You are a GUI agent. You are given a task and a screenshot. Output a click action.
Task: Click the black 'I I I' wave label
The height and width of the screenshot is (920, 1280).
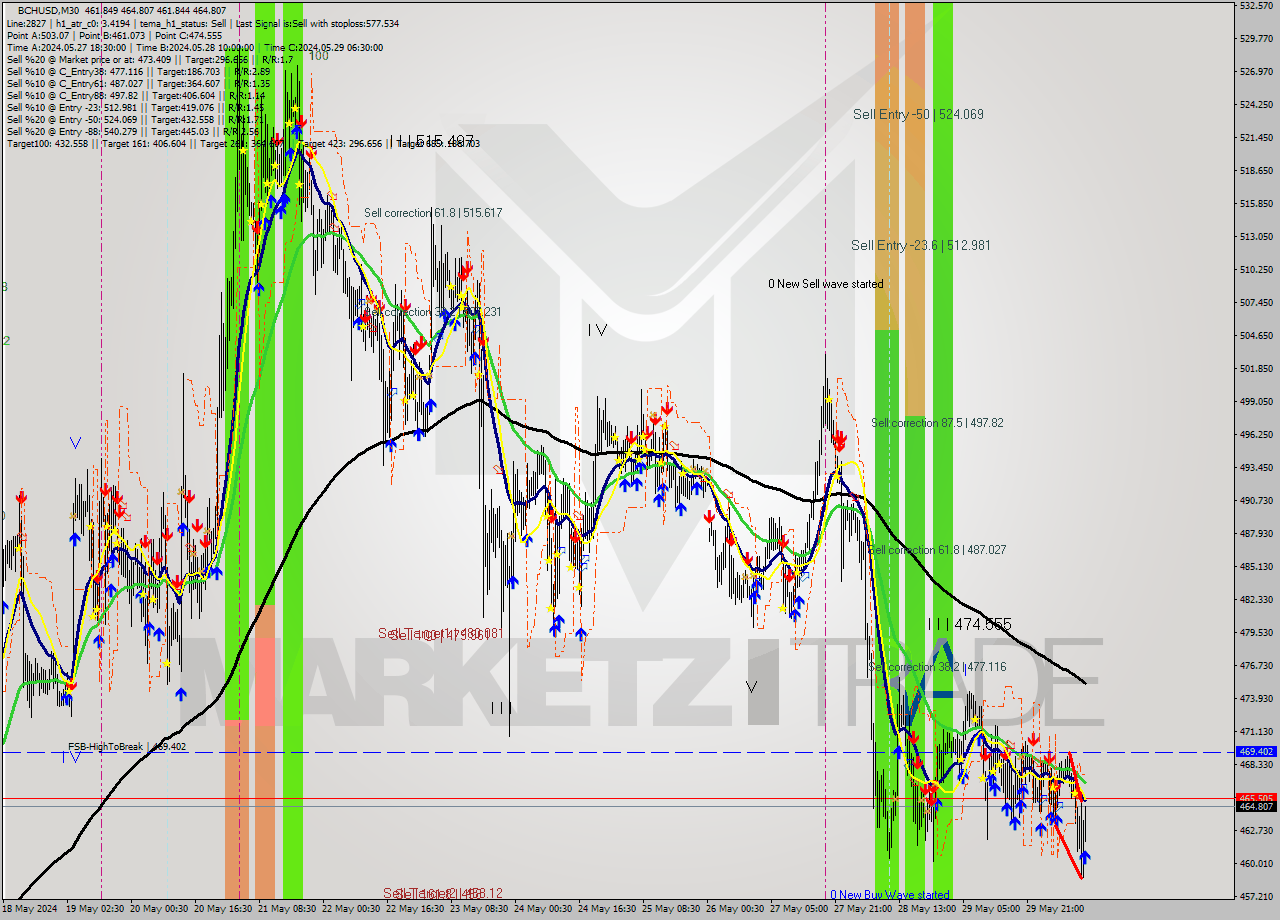[501, 707]
